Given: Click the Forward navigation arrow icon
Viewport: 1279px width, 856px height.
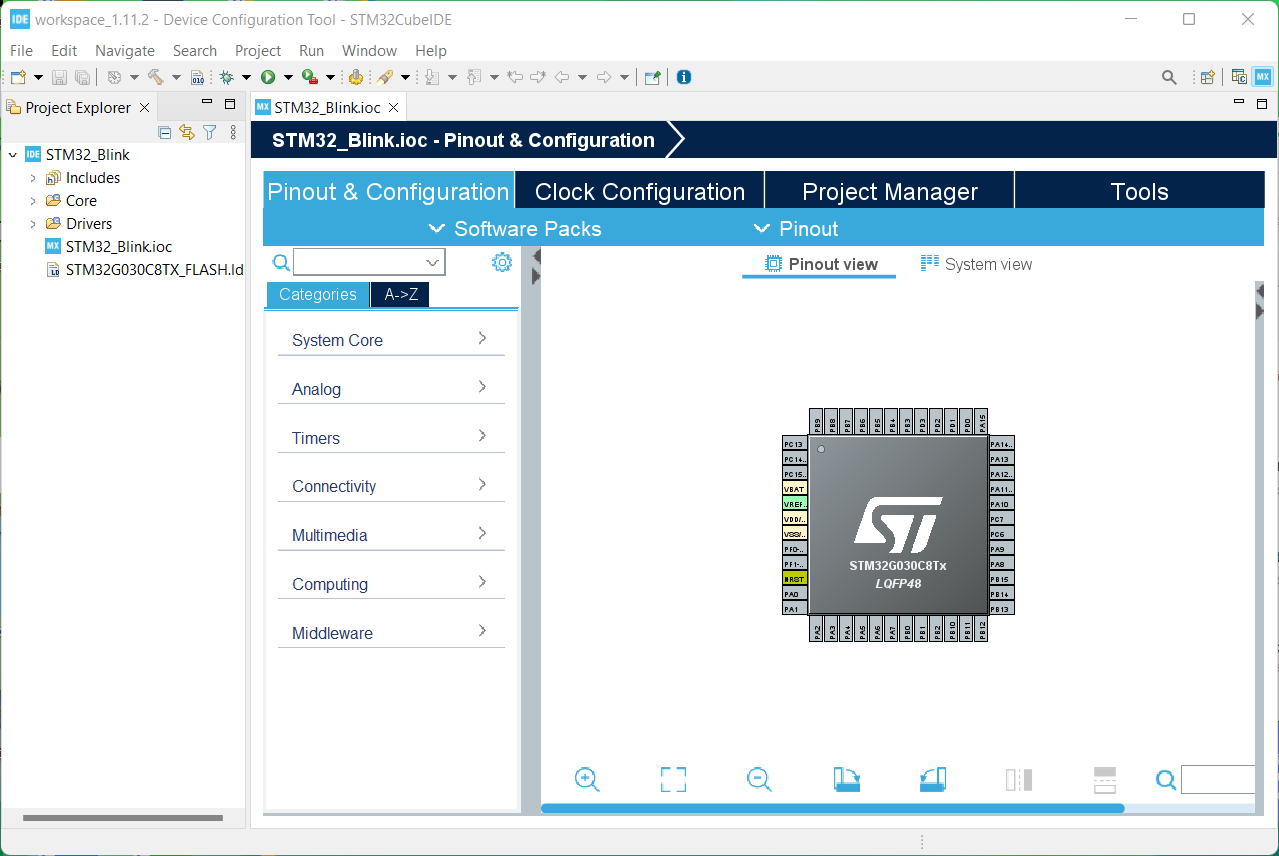Looking at the screenshot, I should click(604, 77).
